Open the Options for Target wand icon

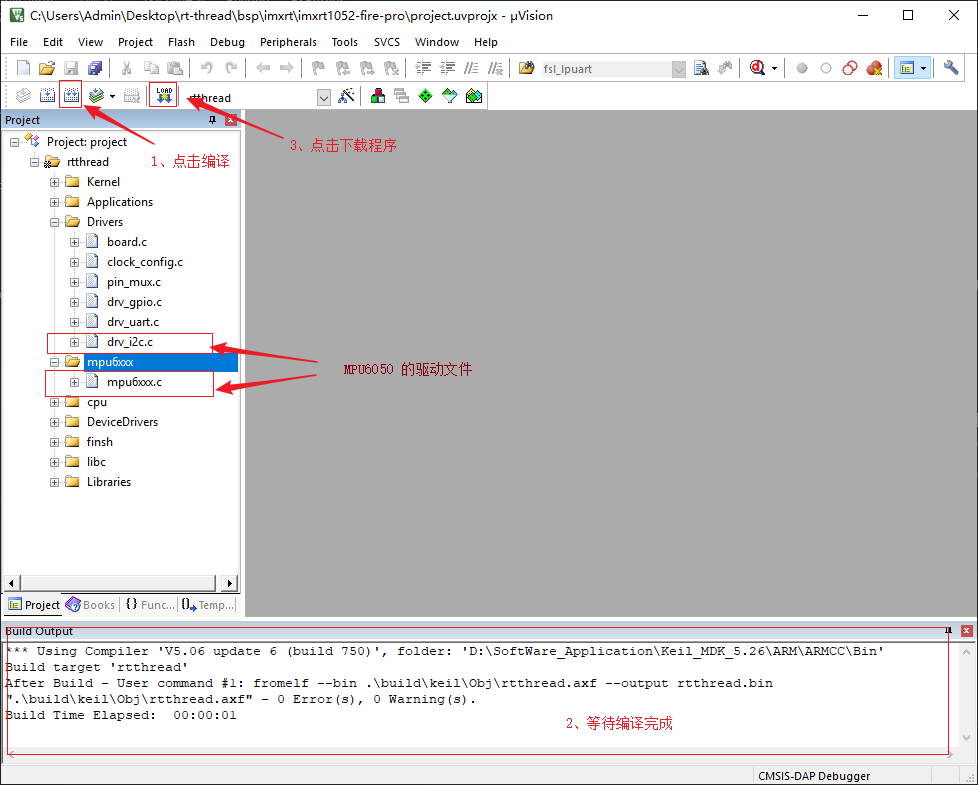tap(346, 96)
